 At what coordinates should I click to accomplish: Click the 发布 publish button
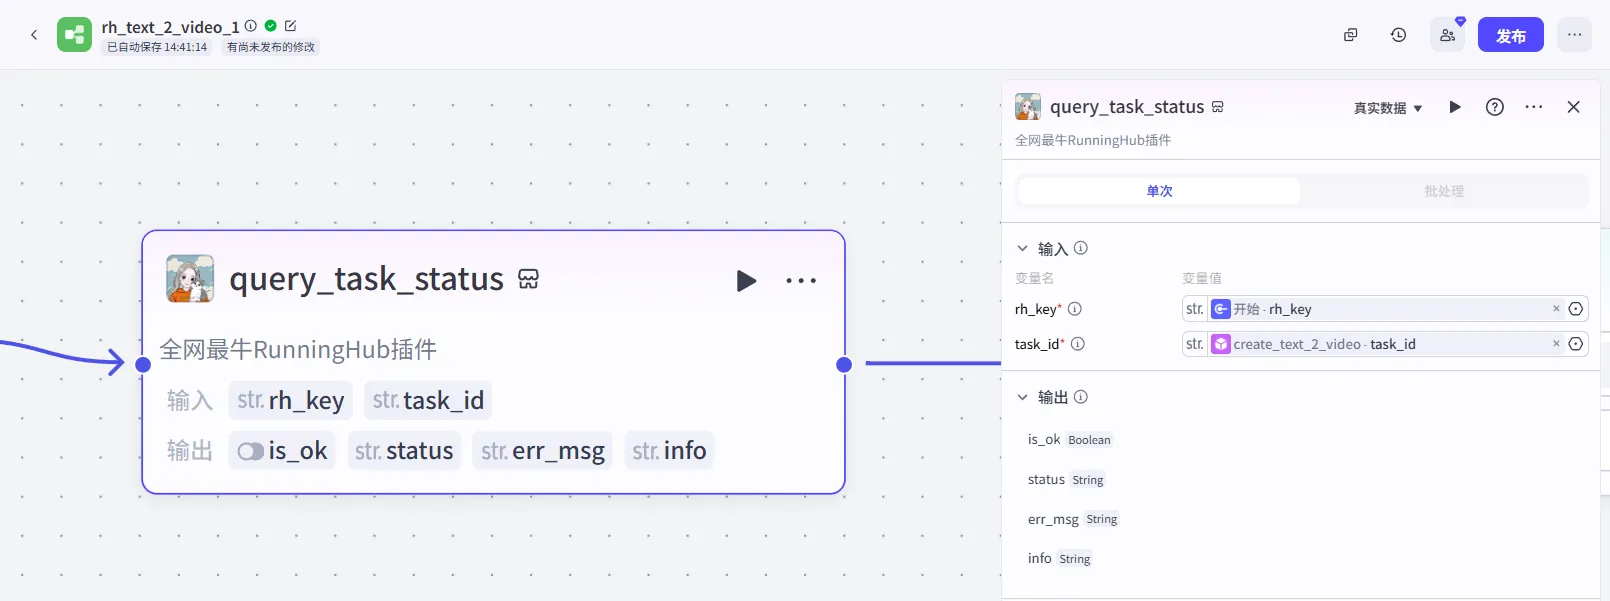[1511, 35]
